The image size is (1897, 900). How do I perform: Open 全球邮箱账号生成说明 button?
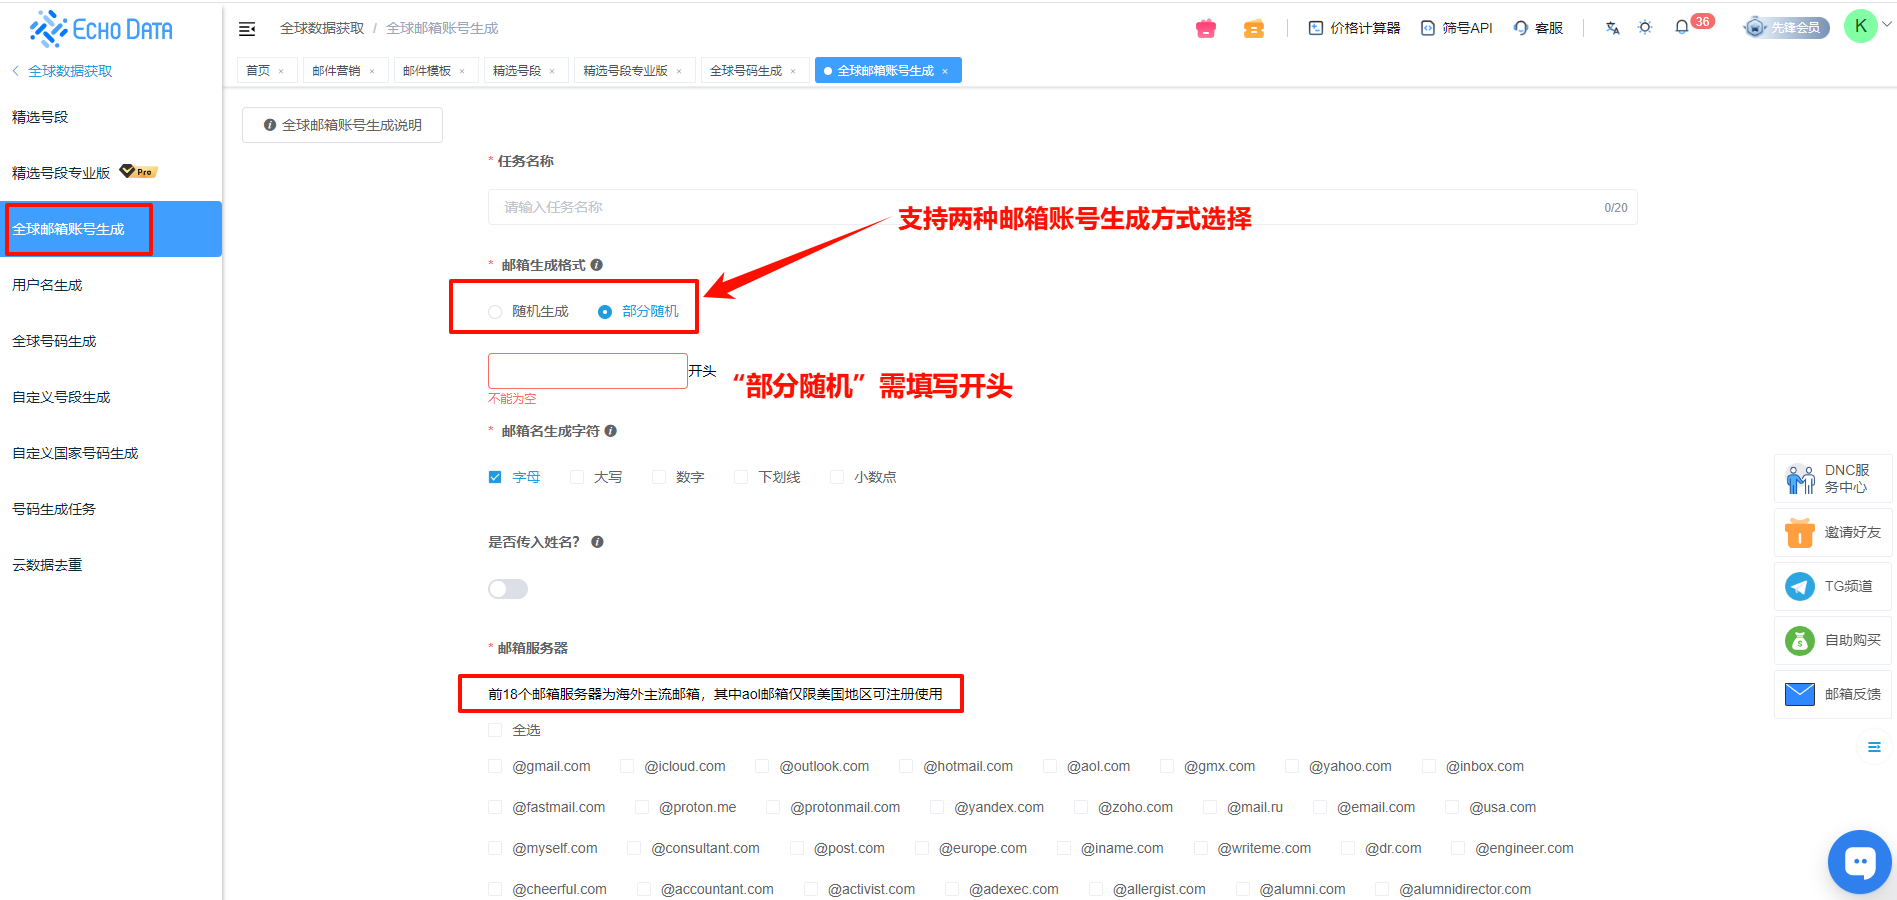(342, 125)
